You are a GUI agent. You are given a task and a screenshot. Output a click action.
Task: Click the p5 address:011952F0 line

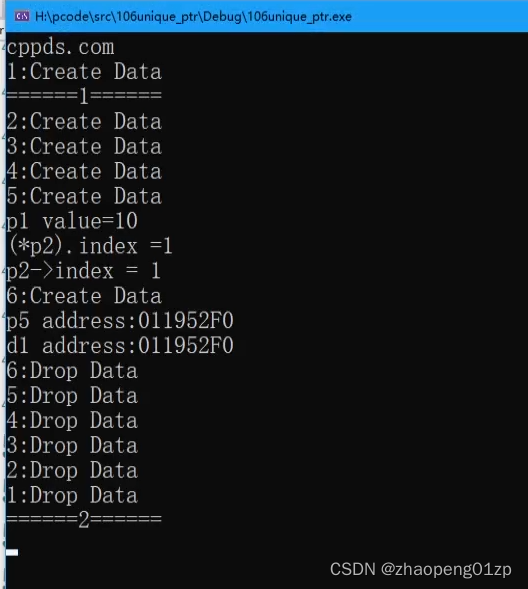coord(120,321)
